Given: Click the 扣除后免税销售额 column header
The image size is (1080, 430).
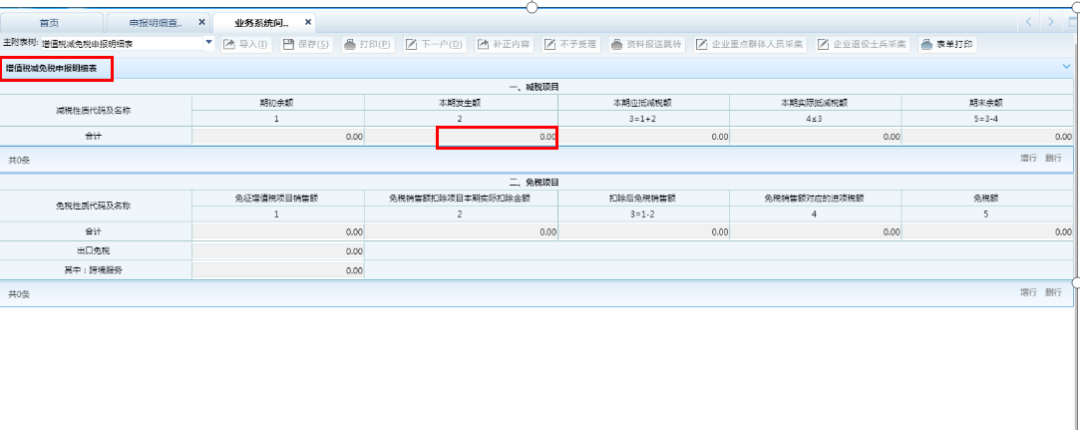Looking at the screenshot, I should tap(643, 198).
